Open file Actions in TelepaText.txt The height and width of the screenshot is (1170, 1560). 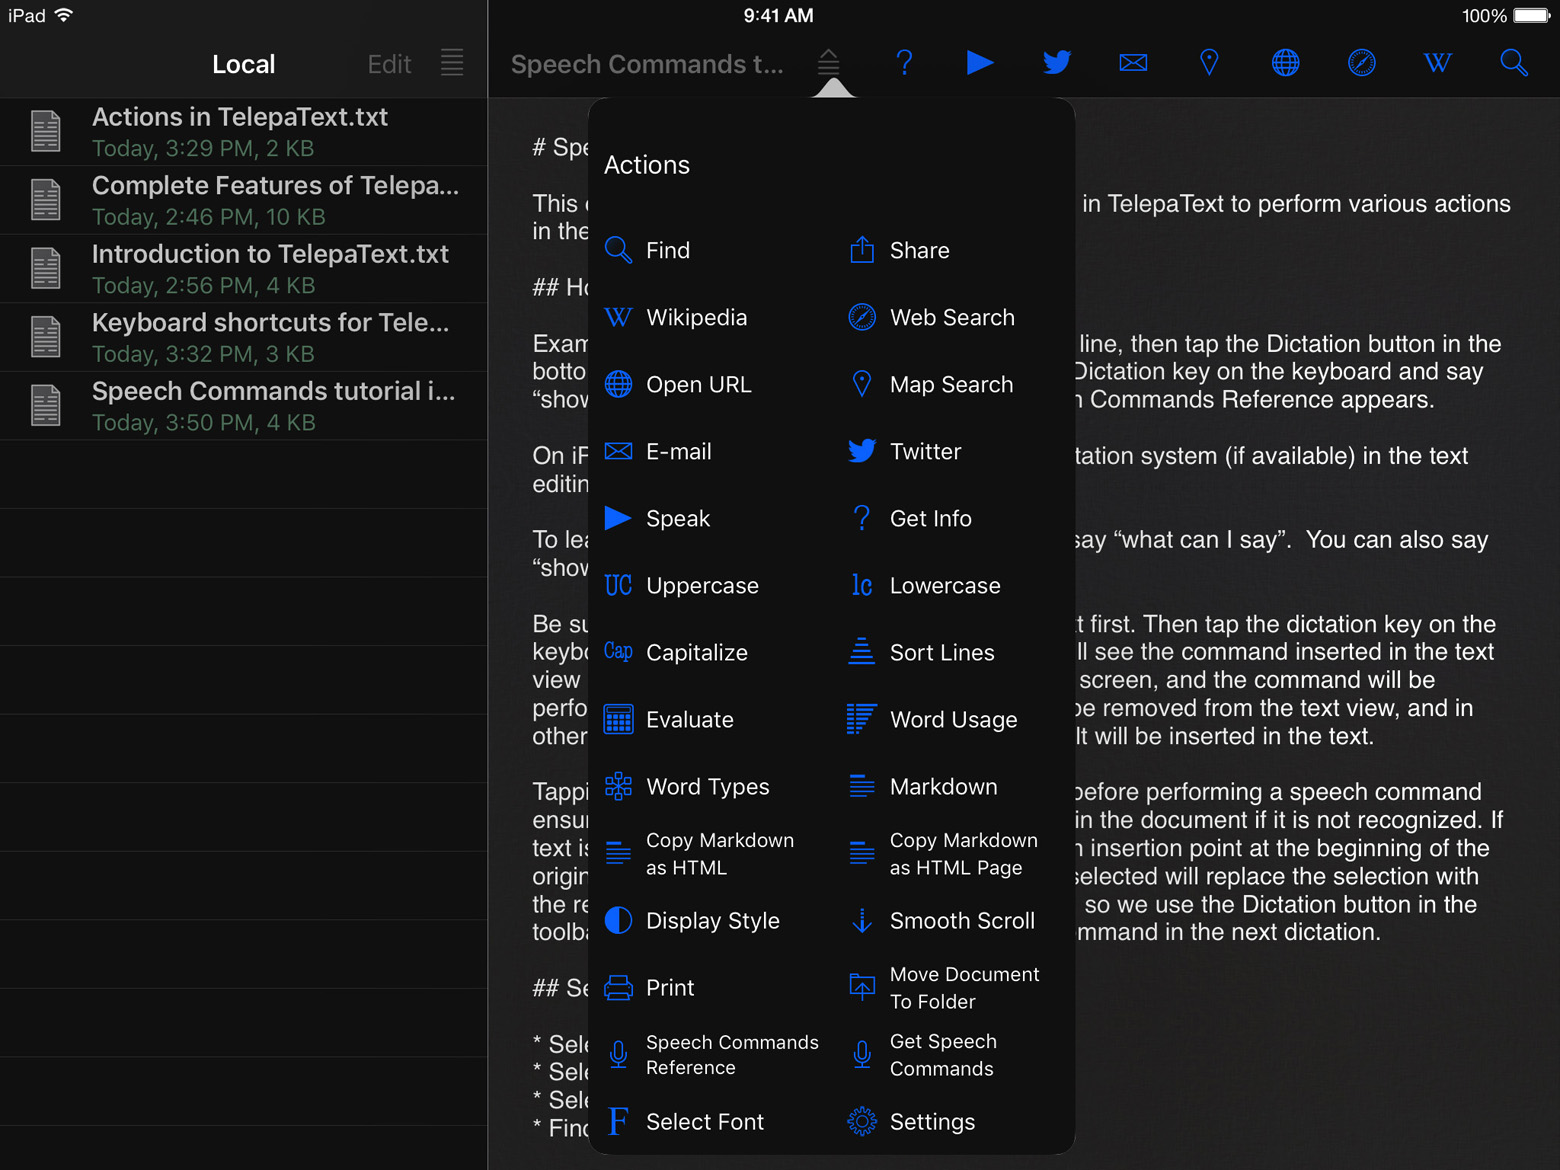(244, 132)
